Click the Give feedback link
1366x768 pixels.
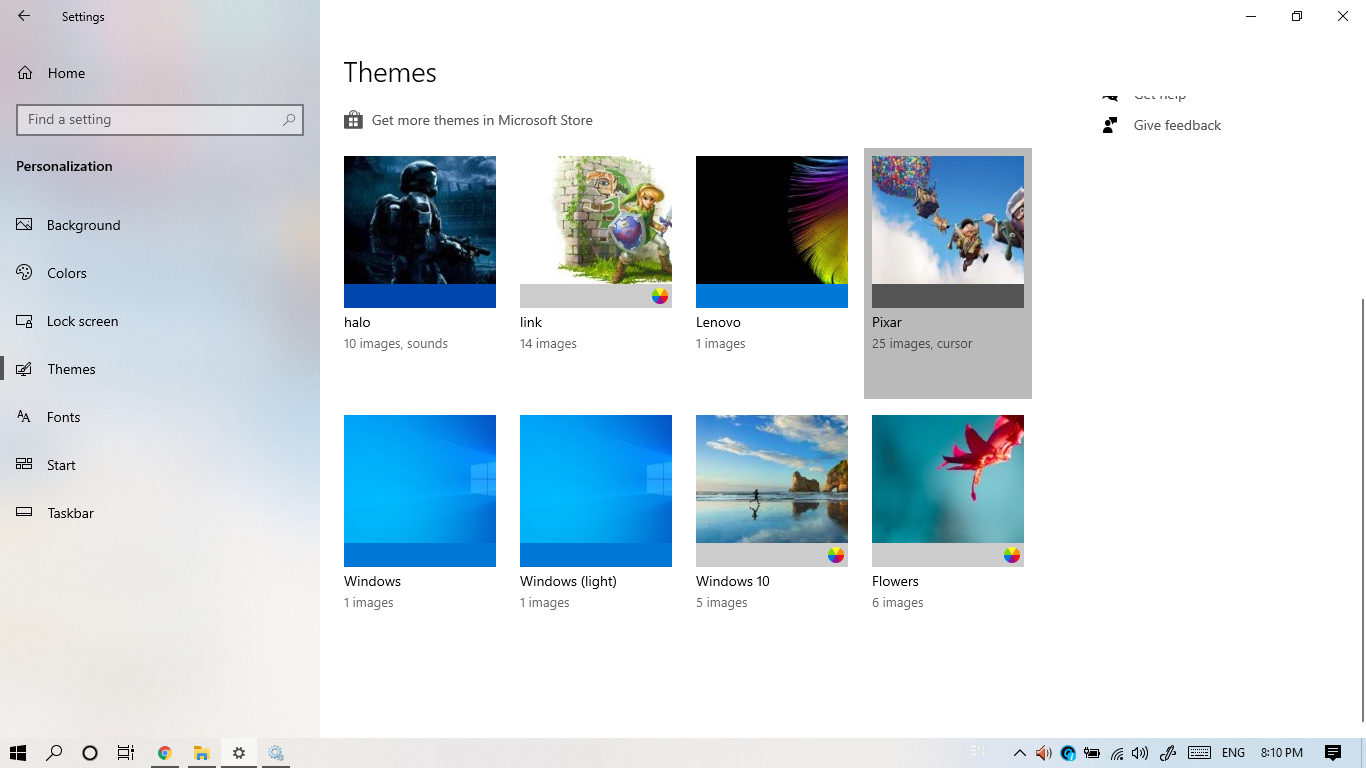[x=1177, y=125]
